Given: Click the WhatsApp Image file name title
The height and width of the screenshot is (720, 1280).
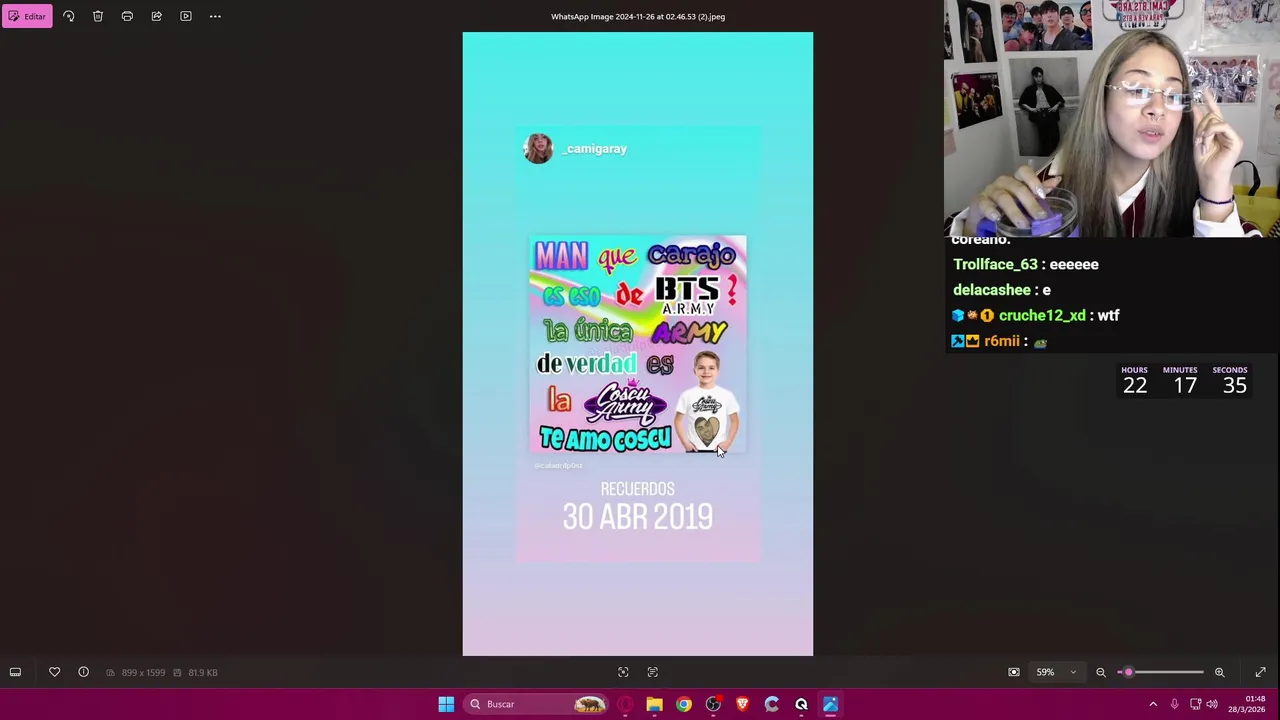Looking at the screenshot, I should (x=638, y=16).
